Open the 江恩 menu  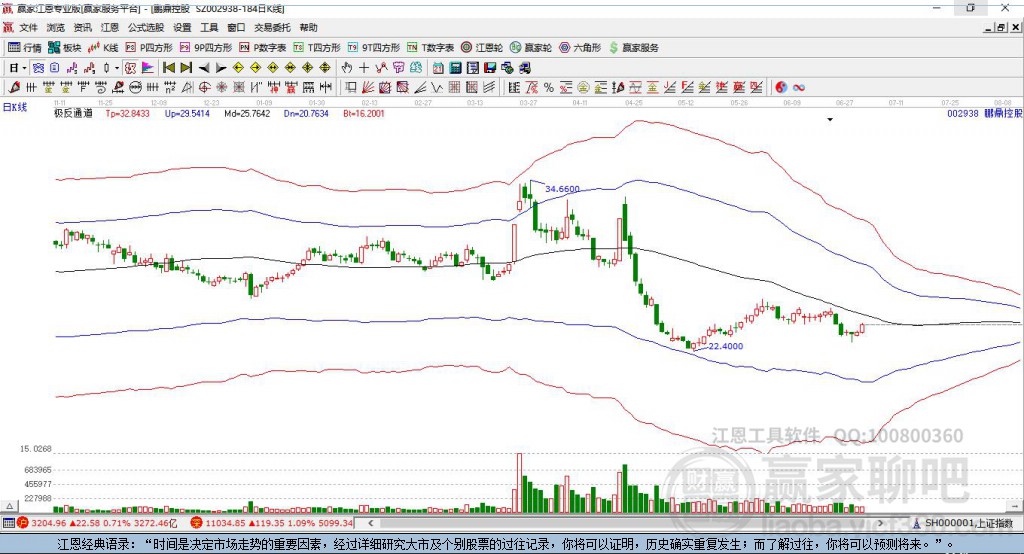110,27
